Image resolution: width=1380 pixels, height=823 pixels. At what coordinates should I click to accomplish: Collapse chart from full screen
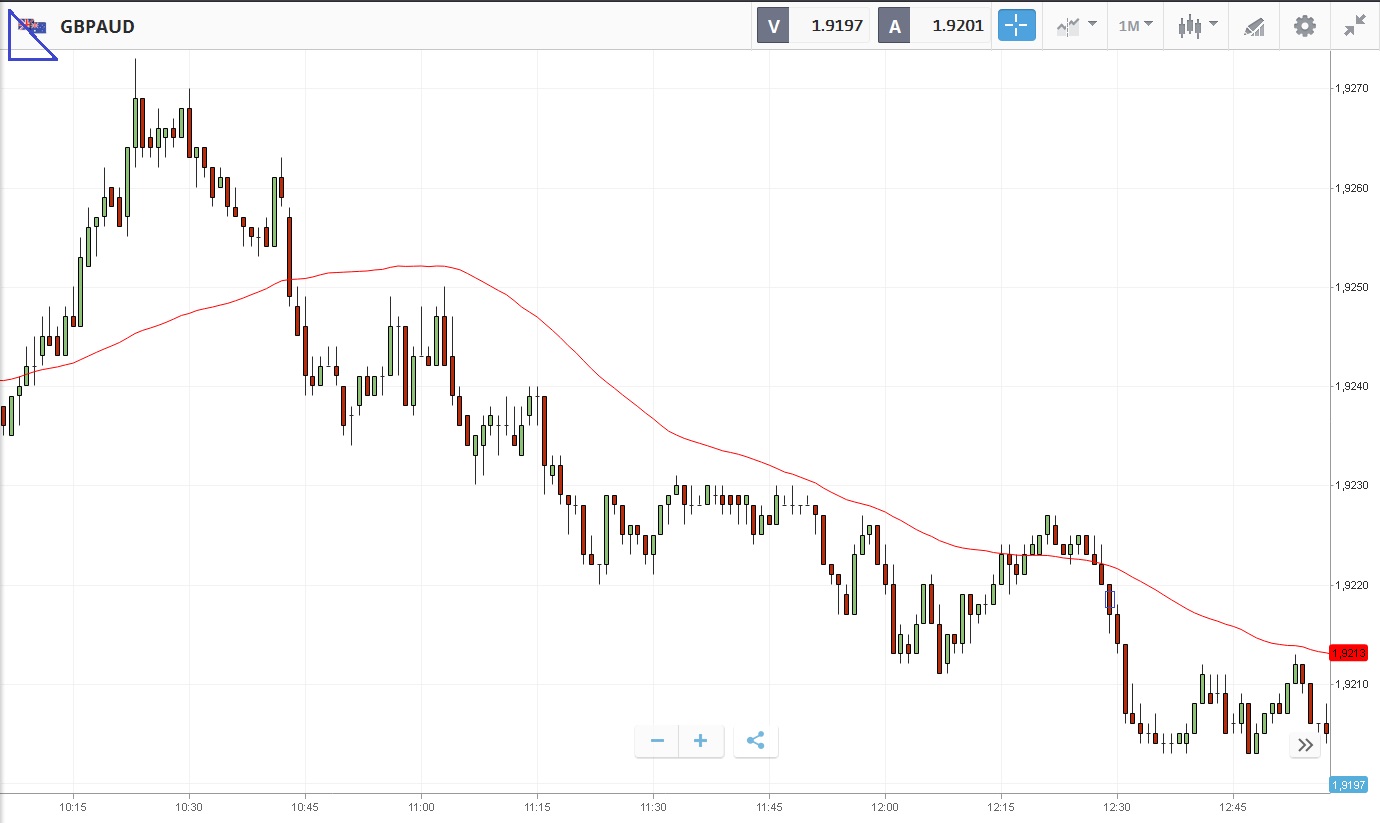(1354, 26)
